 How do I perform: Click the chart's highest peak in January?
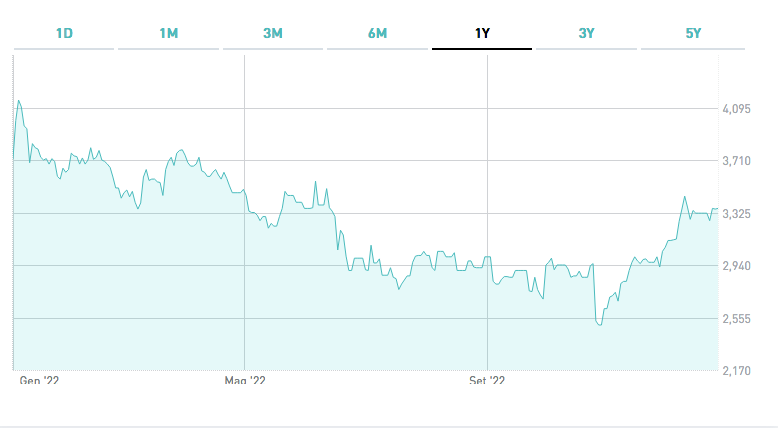pos(19,101)
